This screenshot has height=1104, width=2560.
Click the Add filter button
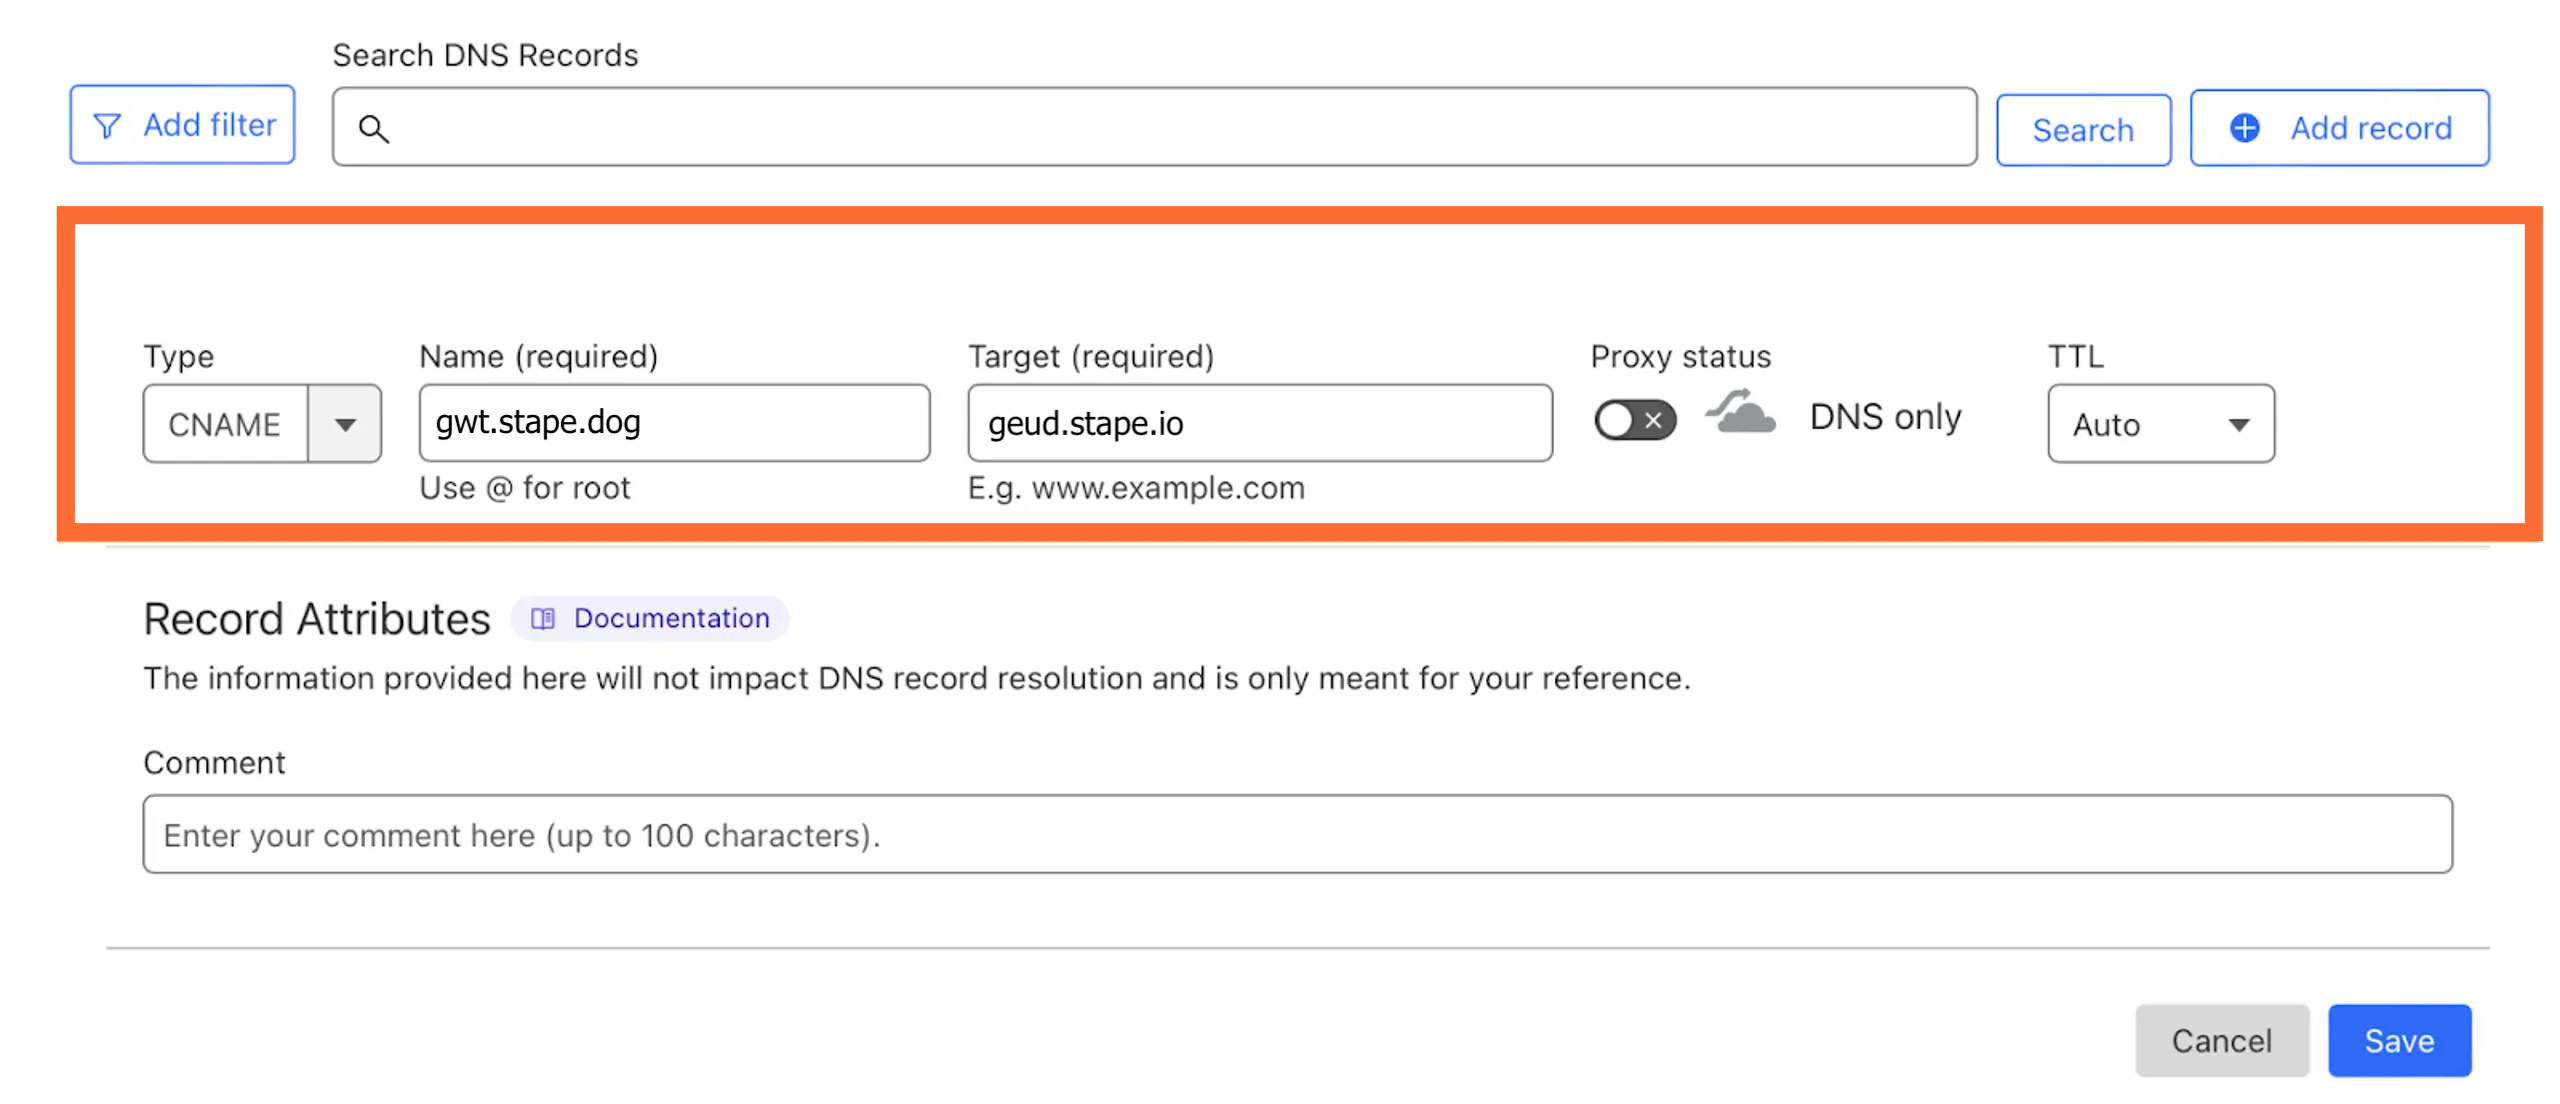181,125
